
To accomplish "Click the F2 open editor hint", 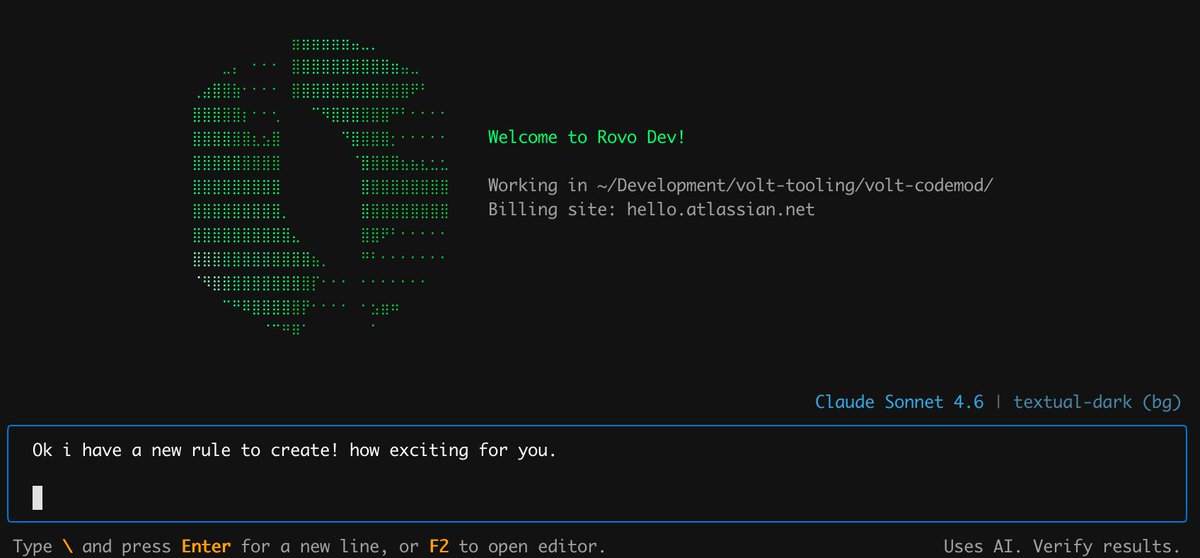I will [439, 547].
